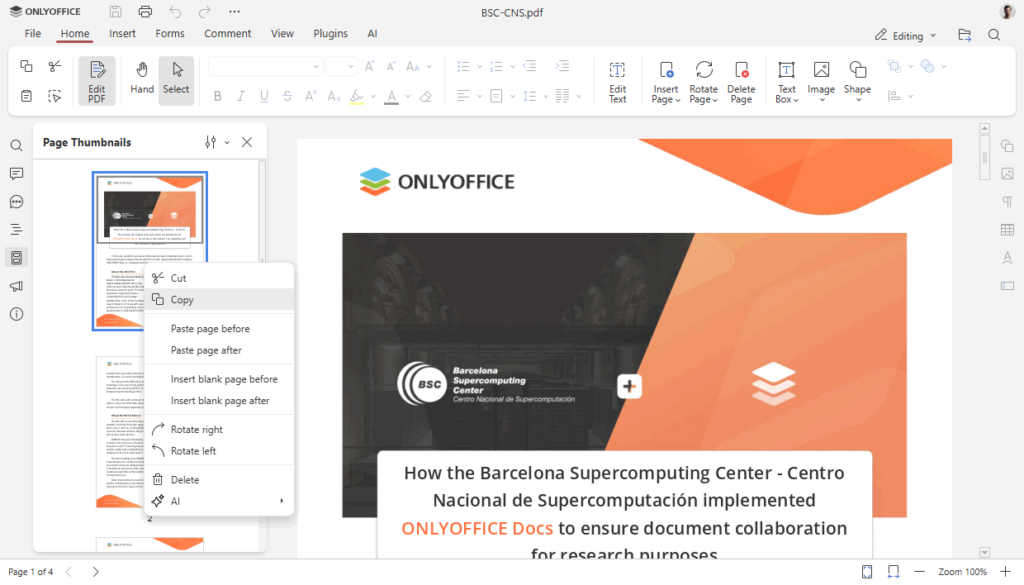Open the Chat panel
The height and width of the screenshot is (585, 1024).
click(16, 201)
